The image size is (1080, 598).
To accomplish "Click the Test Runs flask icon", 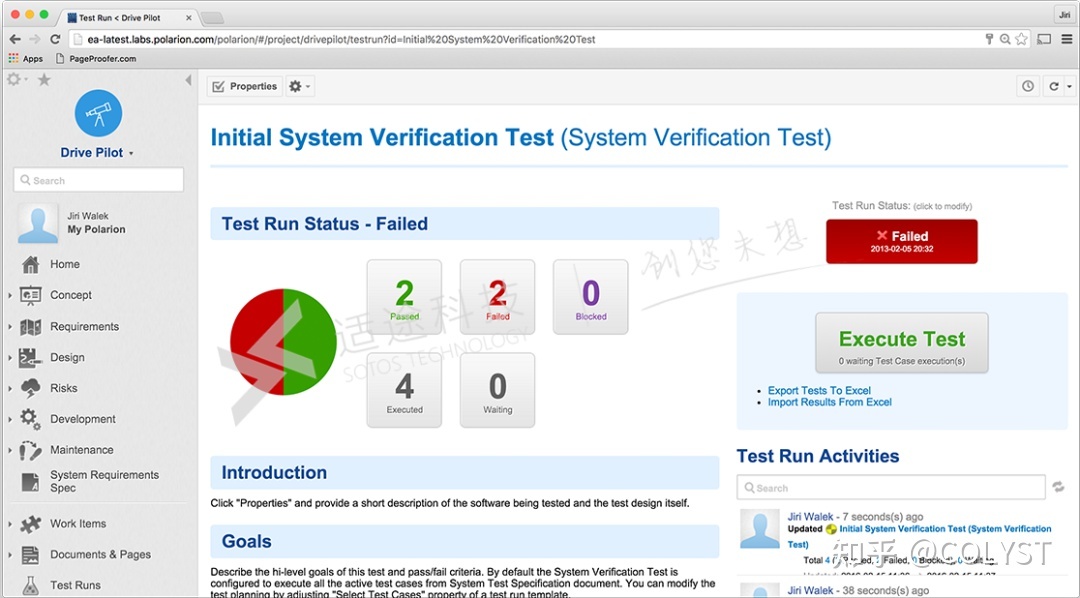I will pos(30,585).
